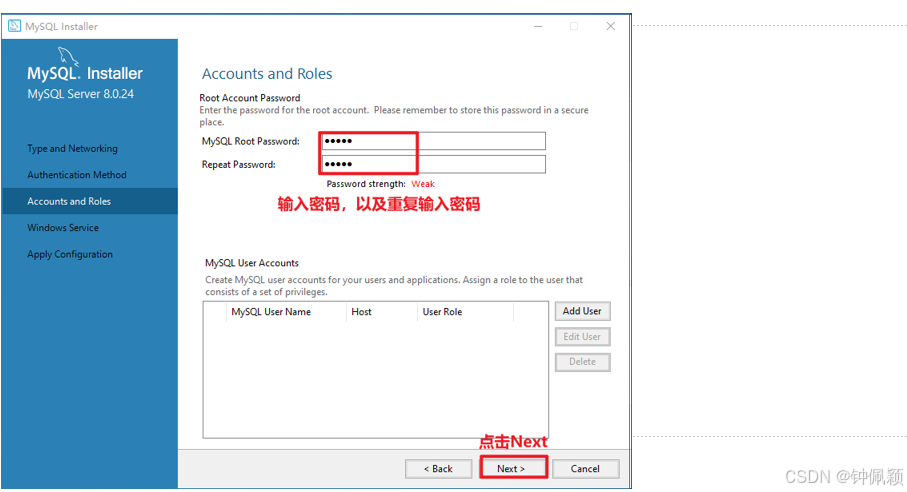Screen dimensions: 907x492
Task: Click the 'MySQL User Accounts' label
Action: 252,263
